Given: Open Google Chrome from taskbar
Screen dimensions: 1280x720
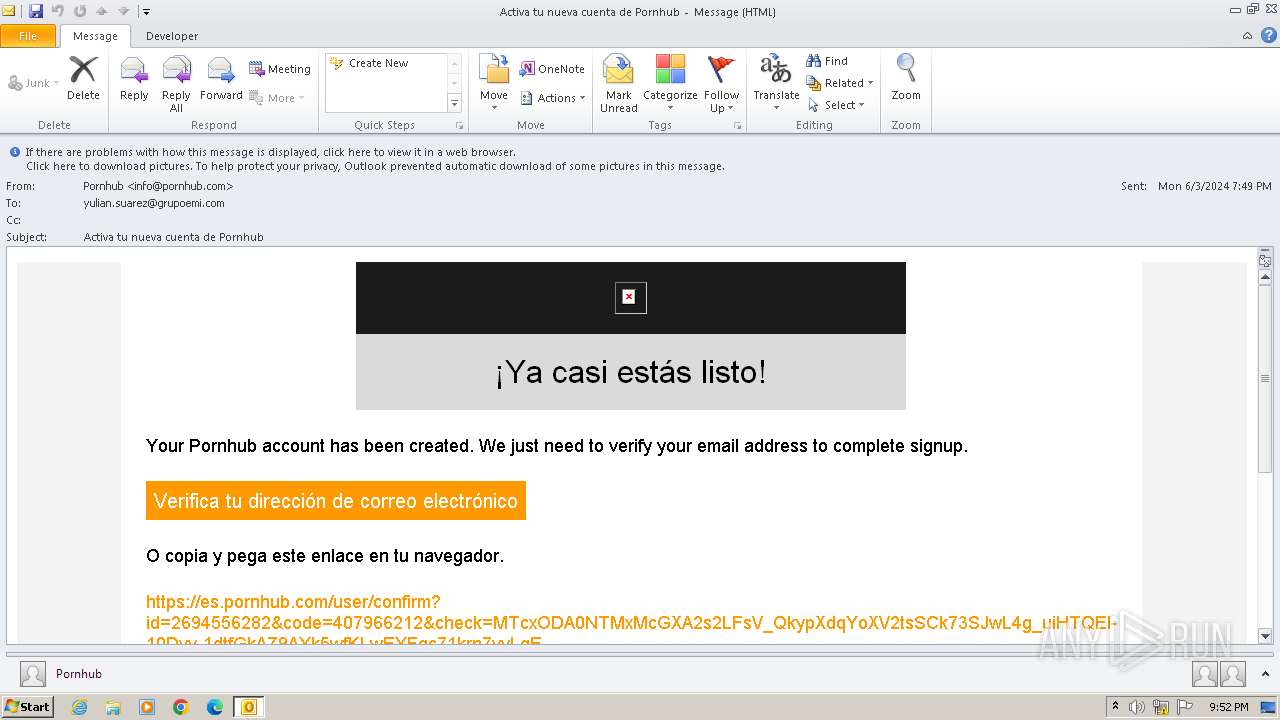Looking at the screenshot, I should (181, 707).
